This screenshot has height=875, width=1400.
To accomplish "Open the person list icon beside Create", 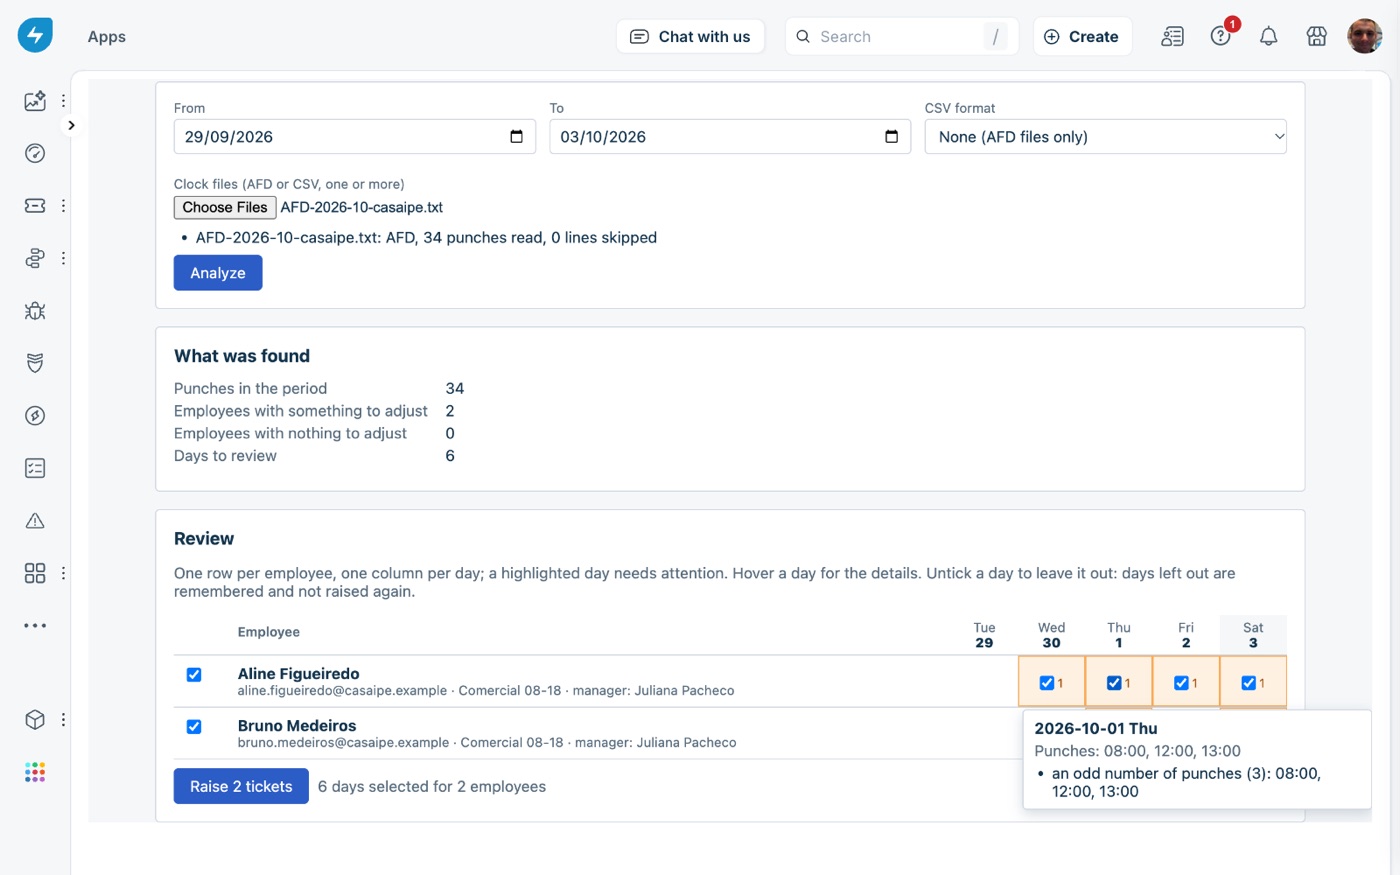I will coord(1172,37).
